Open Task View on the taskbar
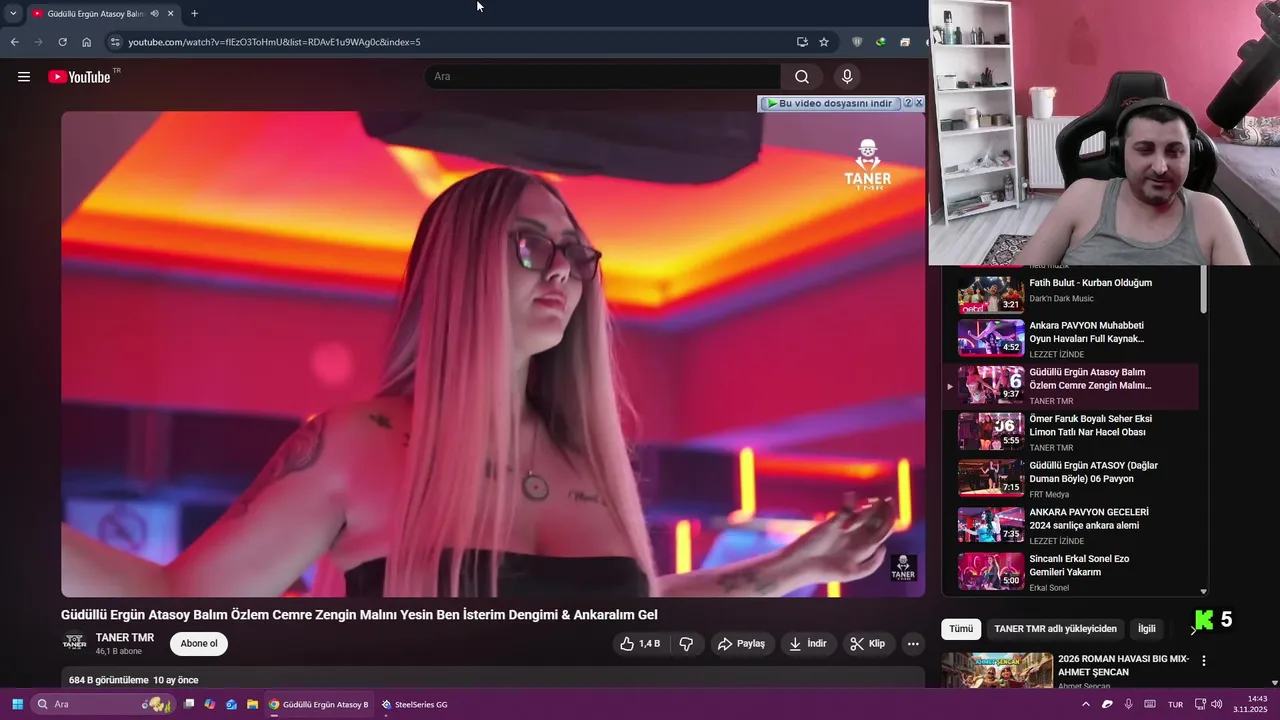The height and width of the screenshot is (720, 1280). (x=189, y=704)
